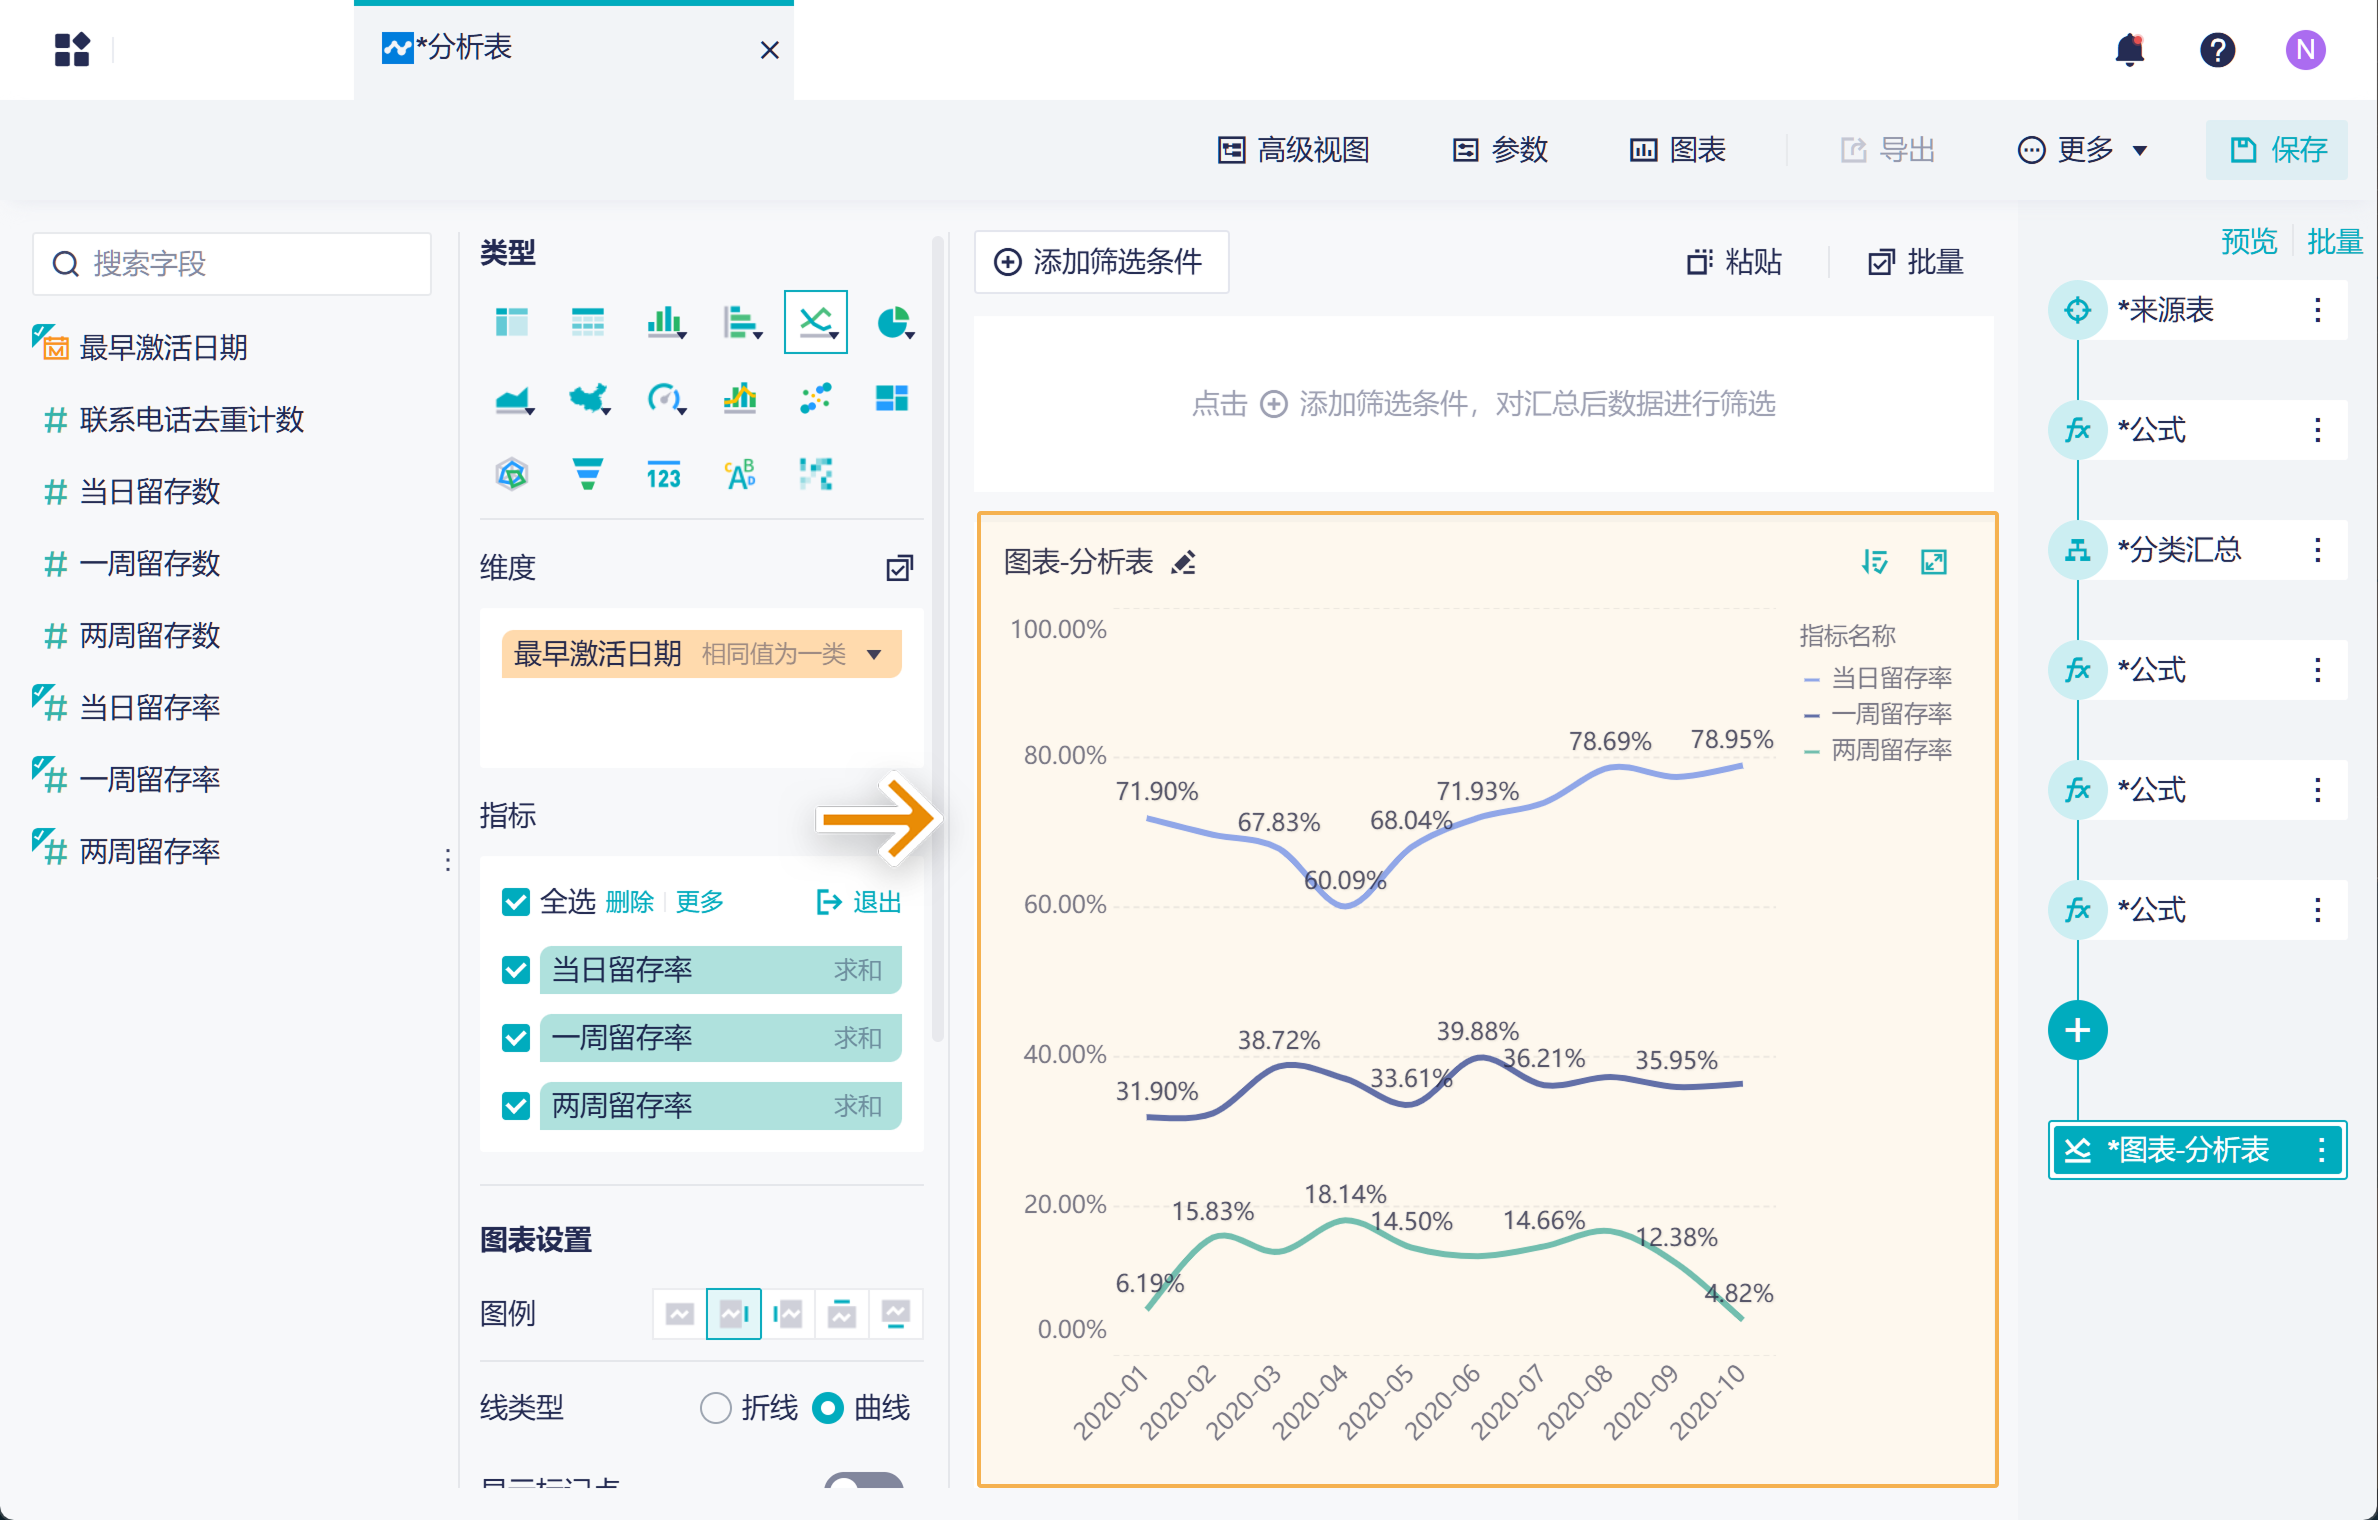
Task: Click the notification bell icon
Action: click(2130, 50)
